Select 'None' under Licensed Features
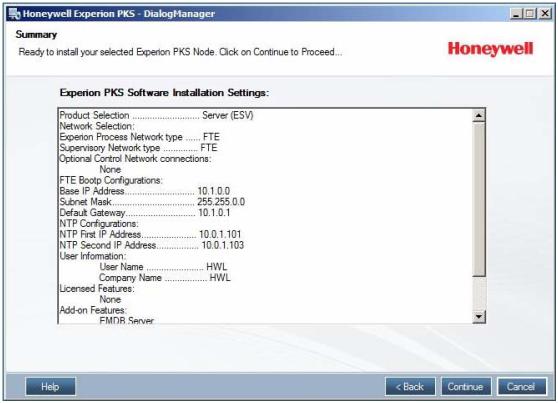The width and height of the screenshot is (558, 403). (x=110, y=299)
